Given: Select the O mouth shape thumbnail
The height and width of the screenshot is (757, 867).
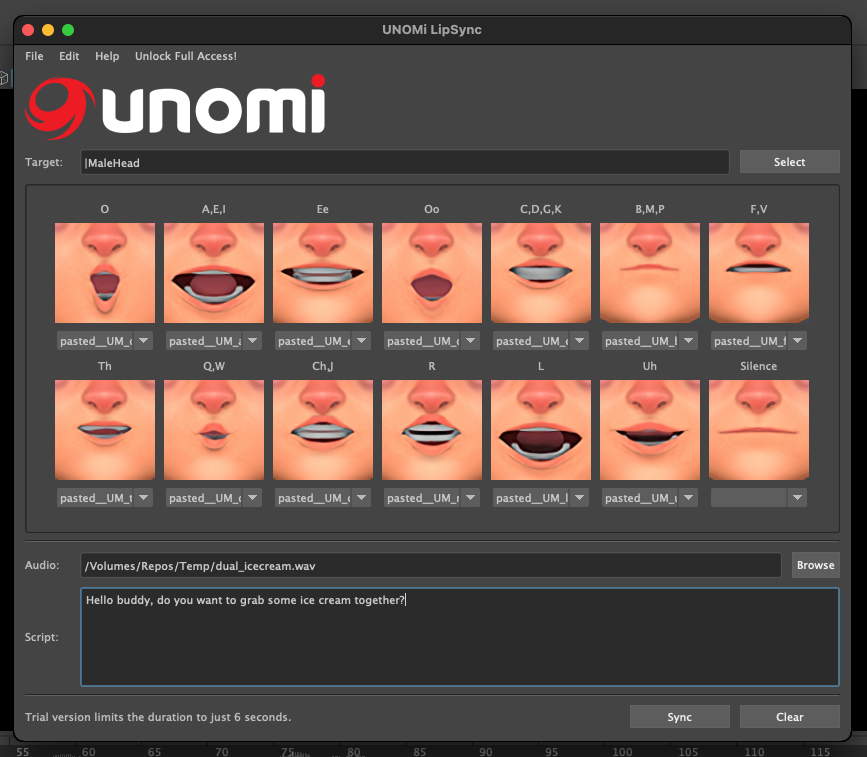Looking at the screenshot, I should [105, 273].
